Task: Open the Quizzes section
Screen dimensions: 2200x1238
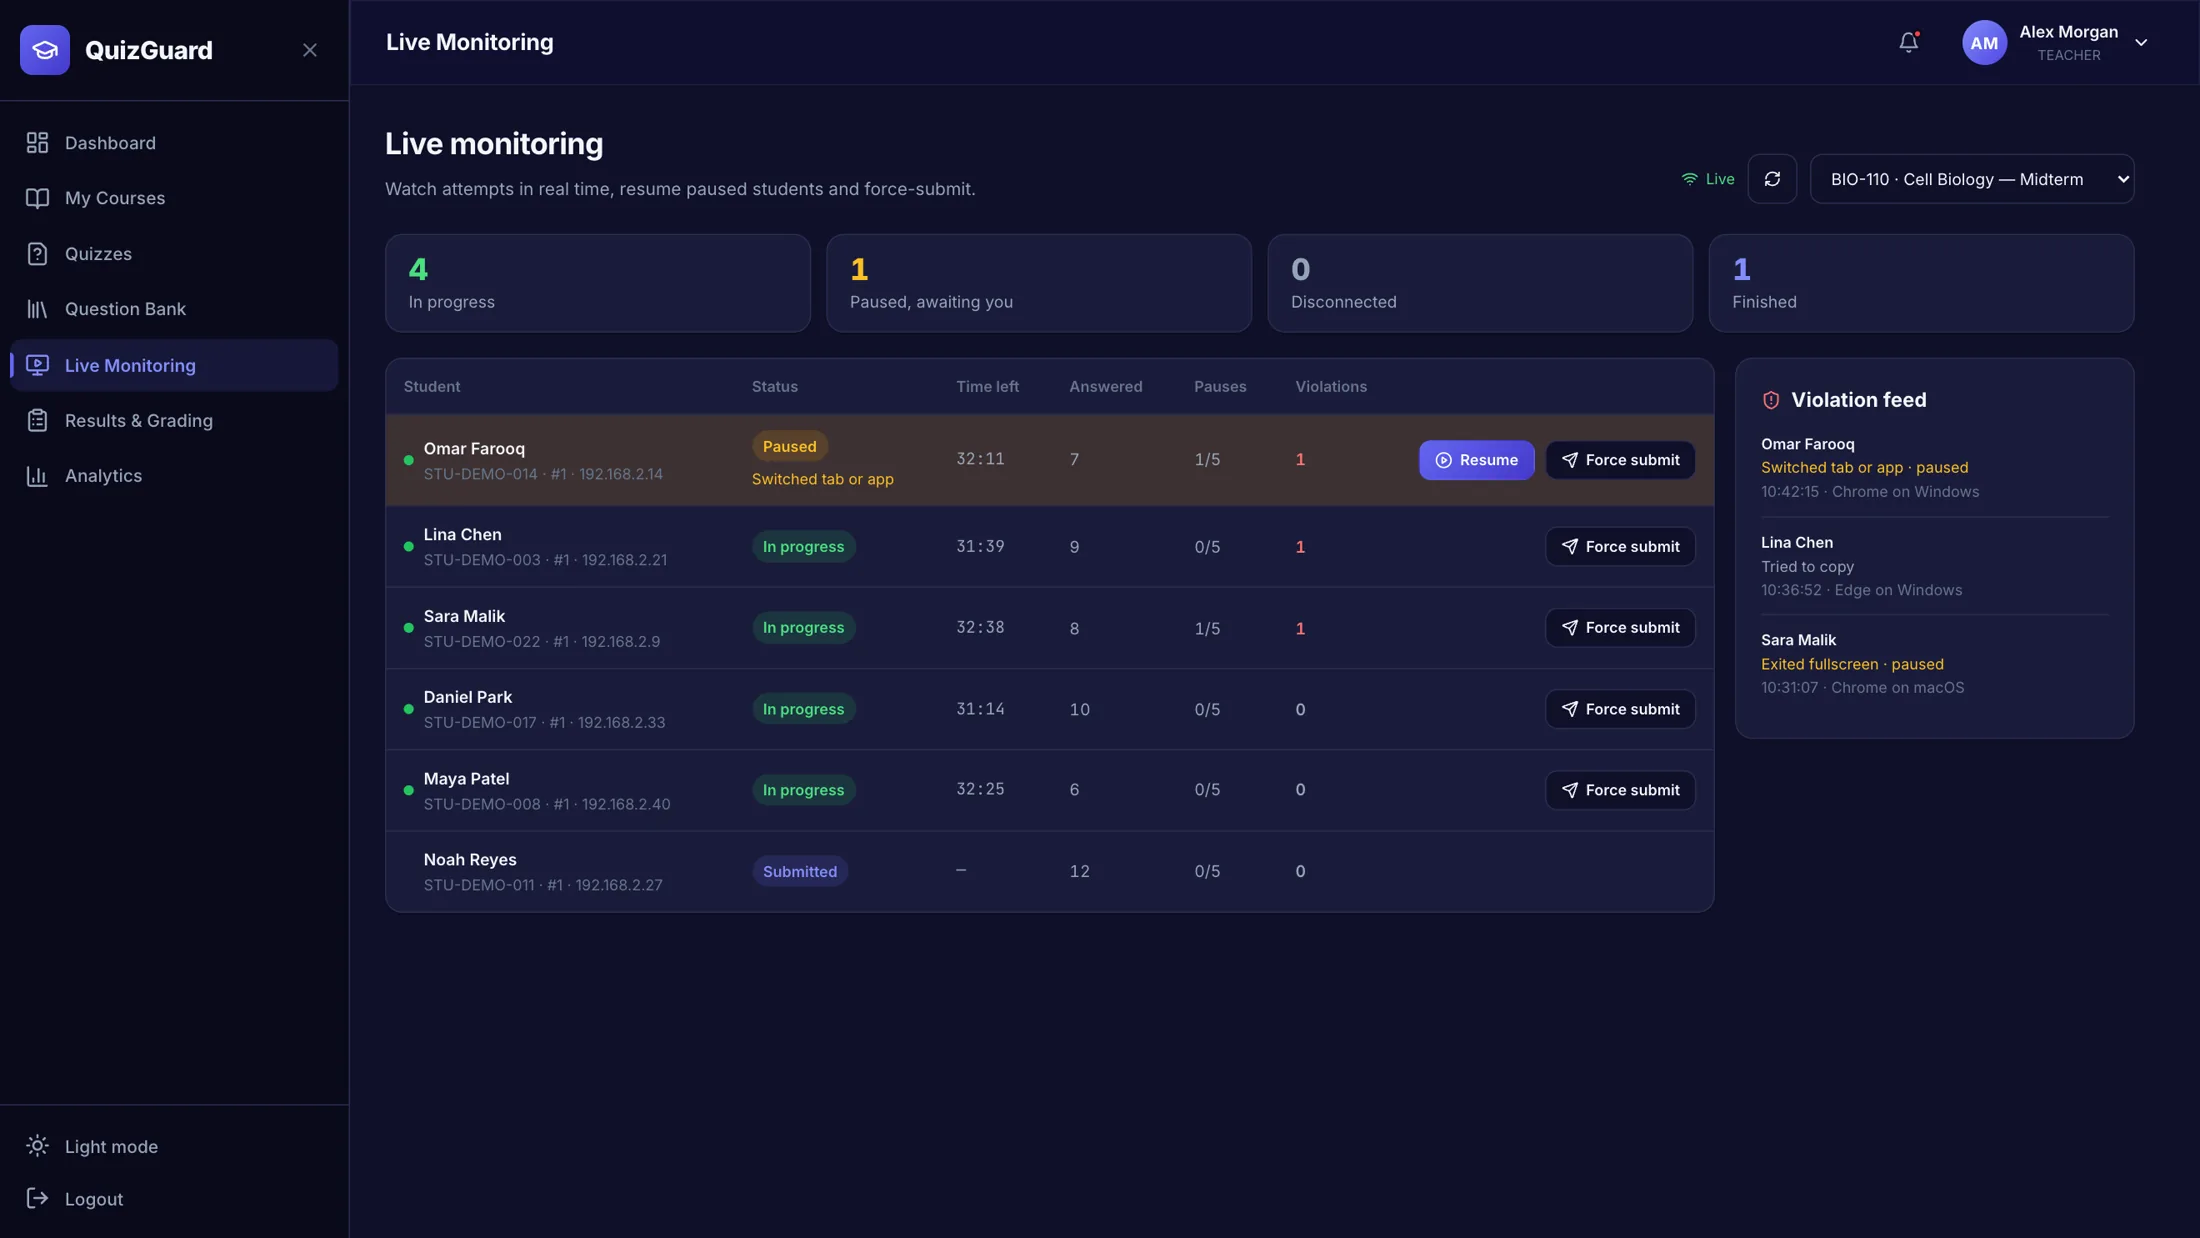Action: 174,254
